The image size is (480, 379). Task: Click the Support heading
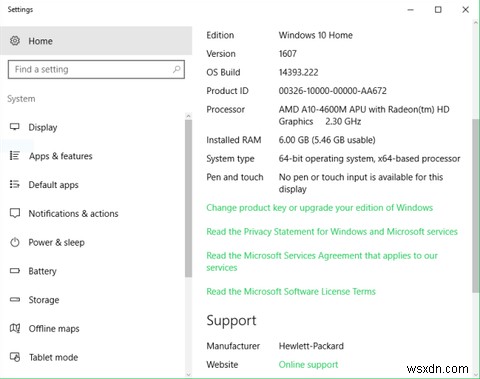click(231, 321)
